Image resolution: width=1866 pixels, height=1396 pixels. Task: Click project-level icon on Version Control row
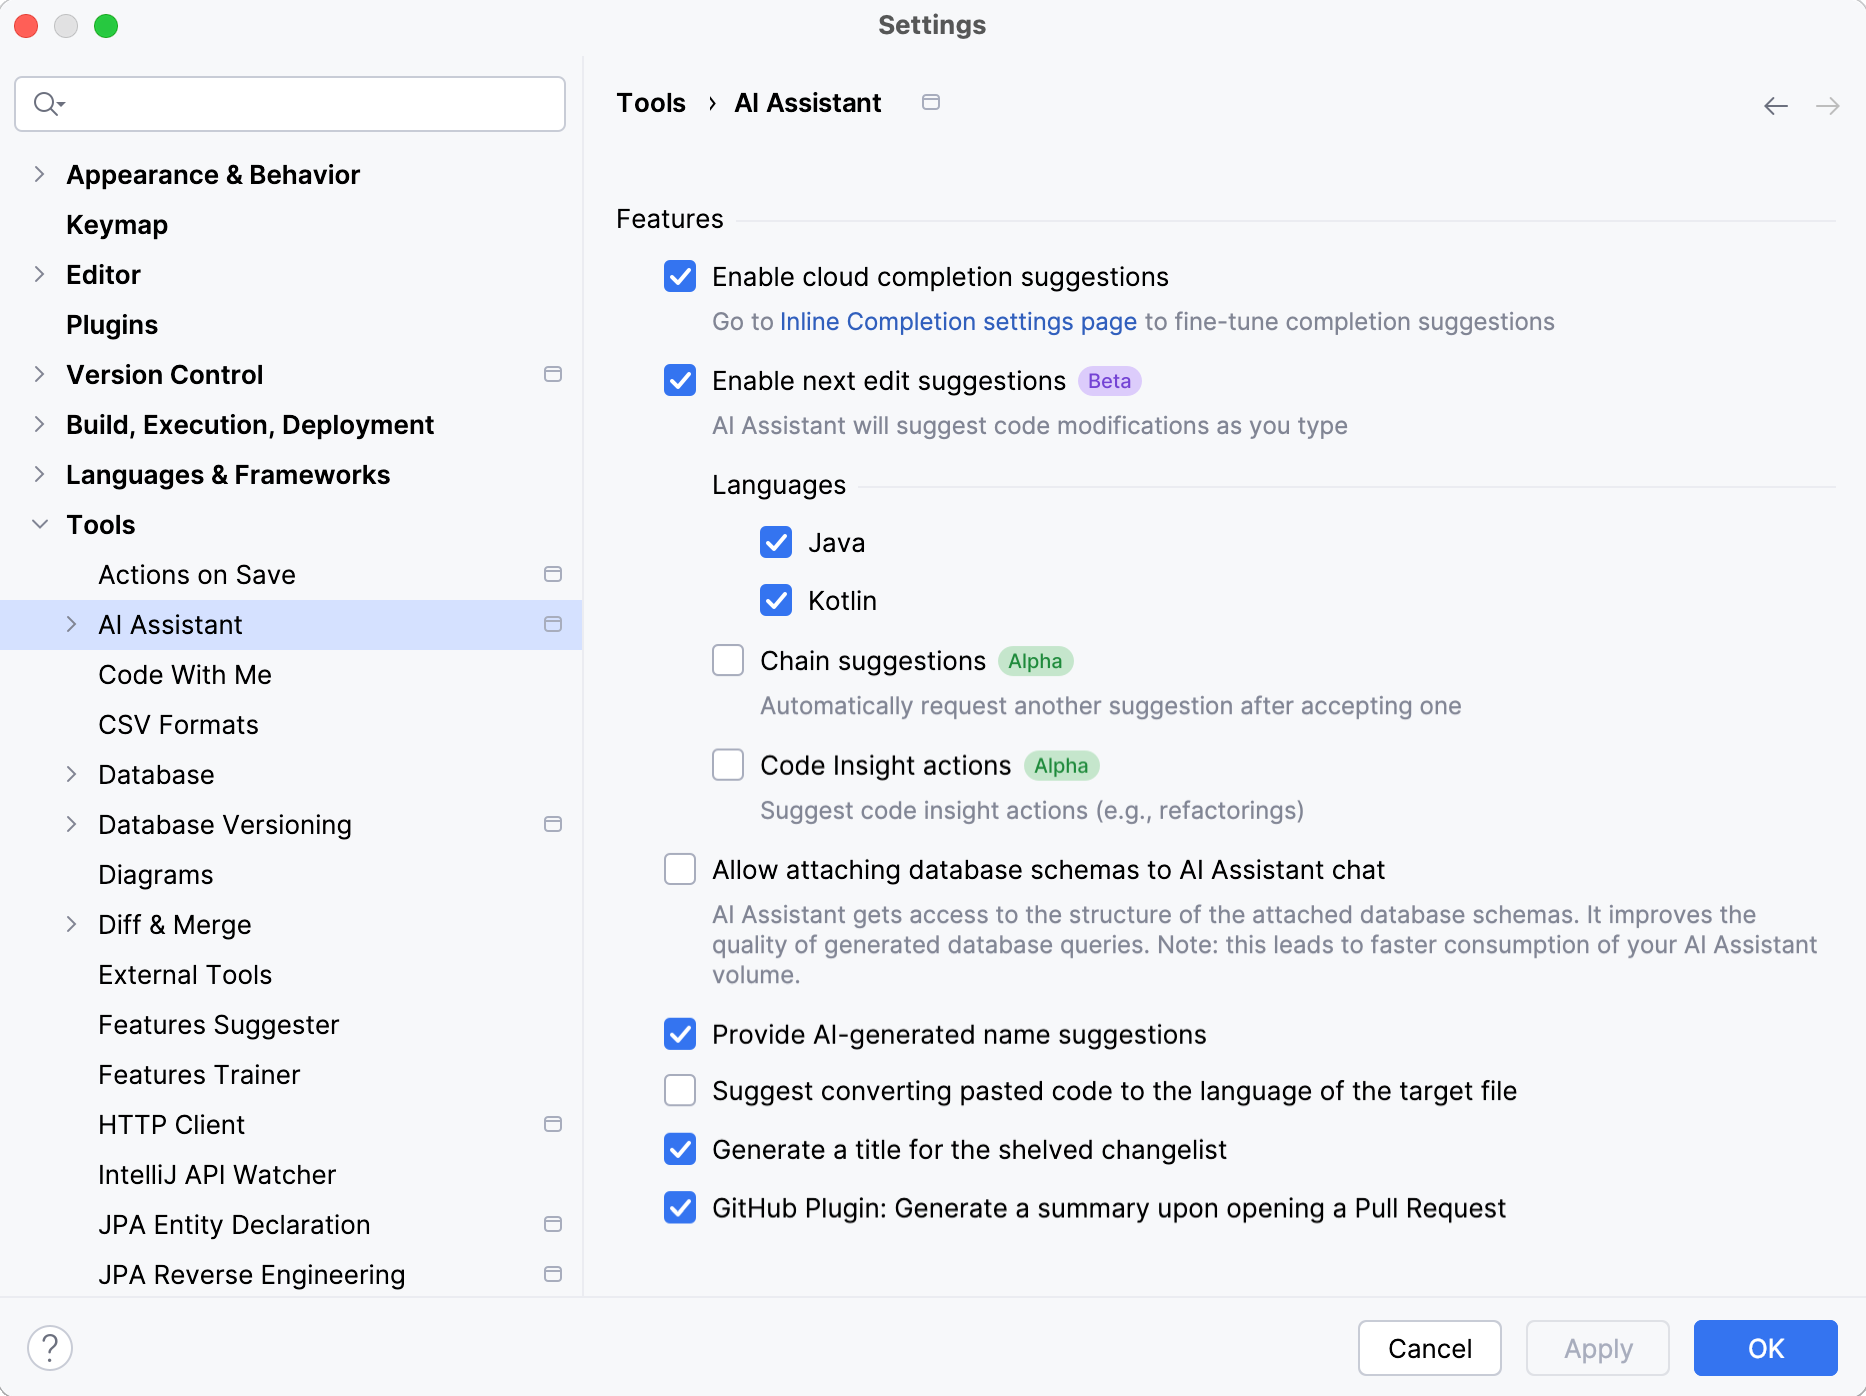(553, 374)
